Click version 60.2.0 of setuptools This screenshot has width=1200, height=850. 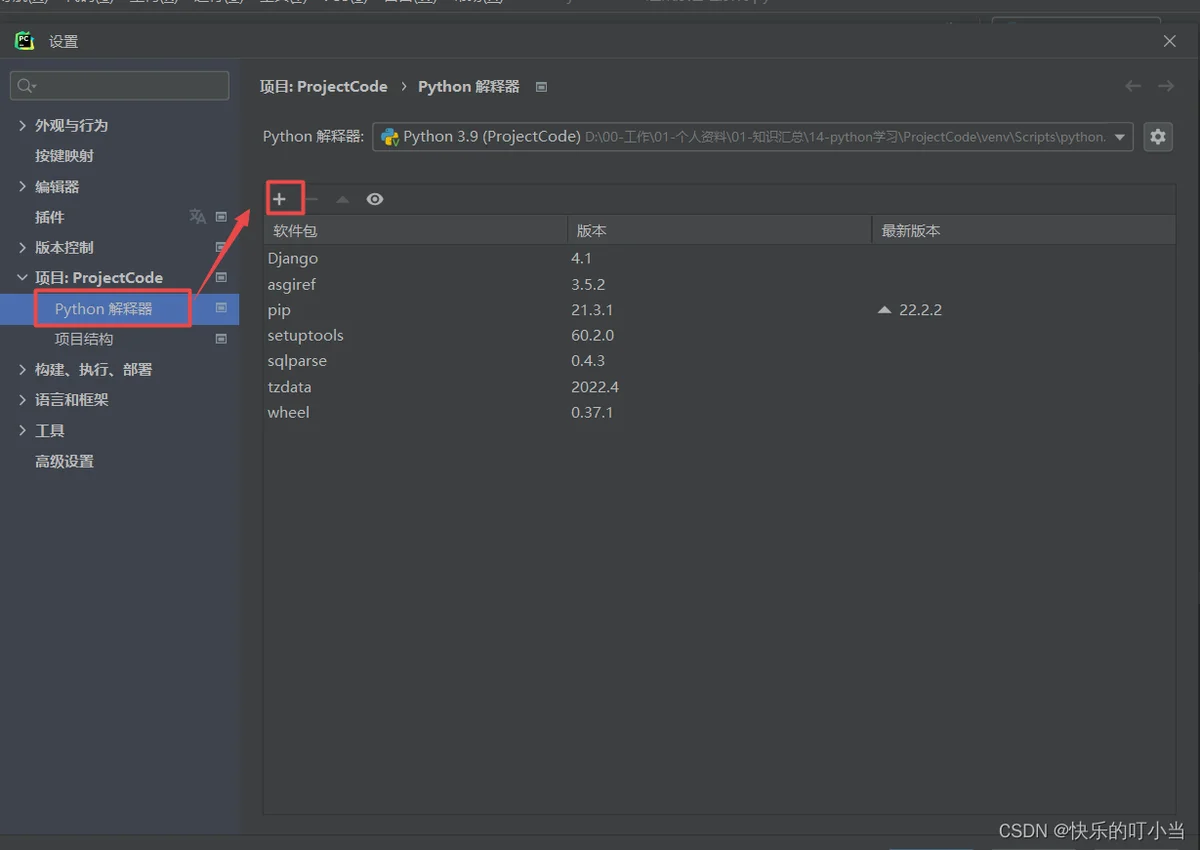coord(593,335)
